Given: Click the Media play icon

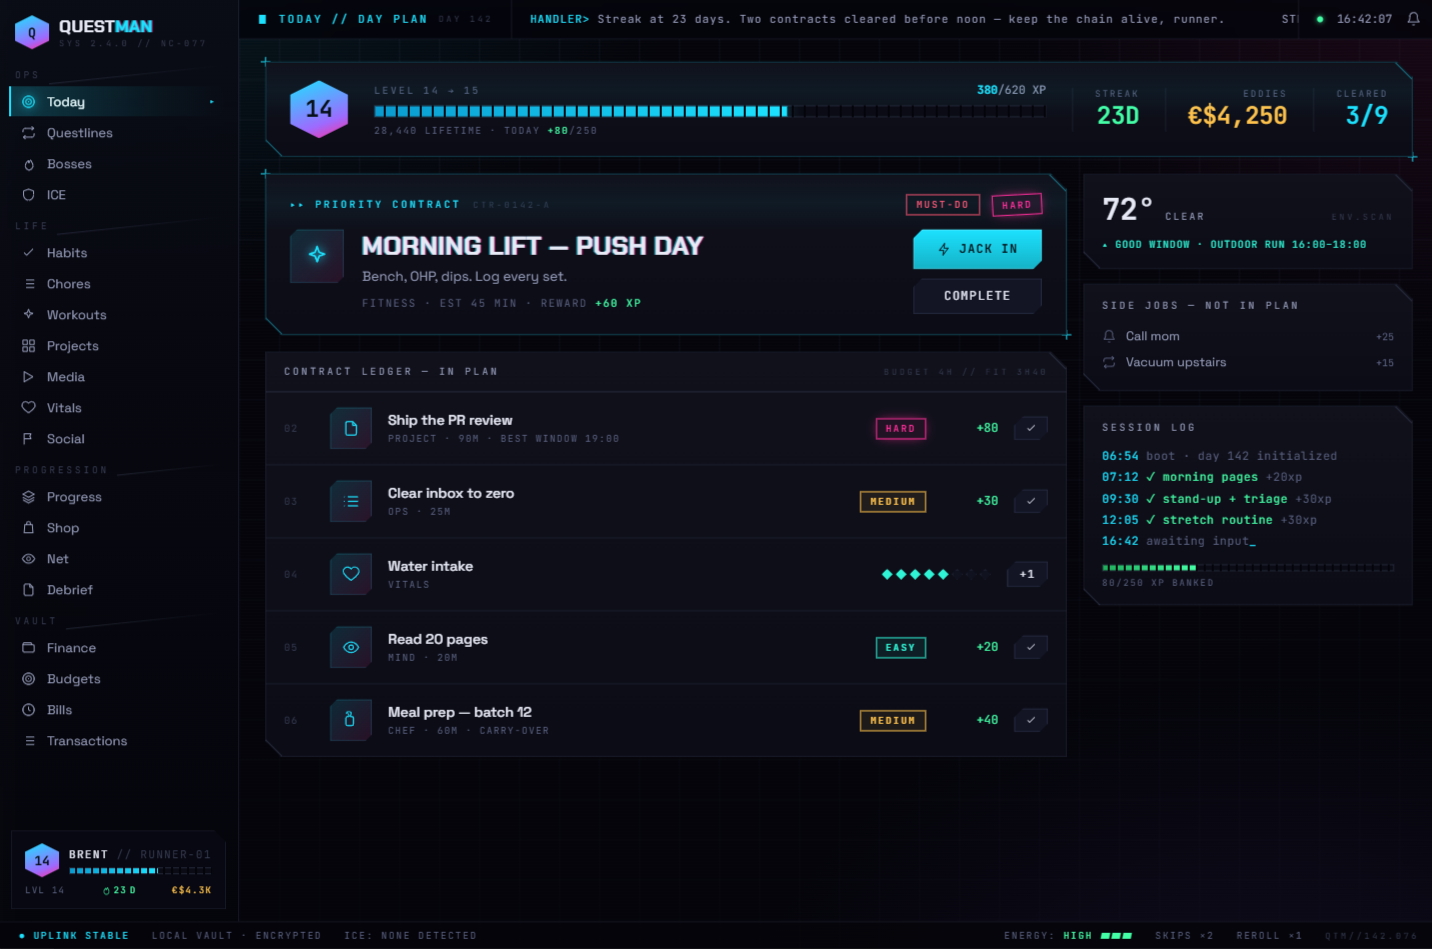Looking at the screenshot, I should (29, 377).
